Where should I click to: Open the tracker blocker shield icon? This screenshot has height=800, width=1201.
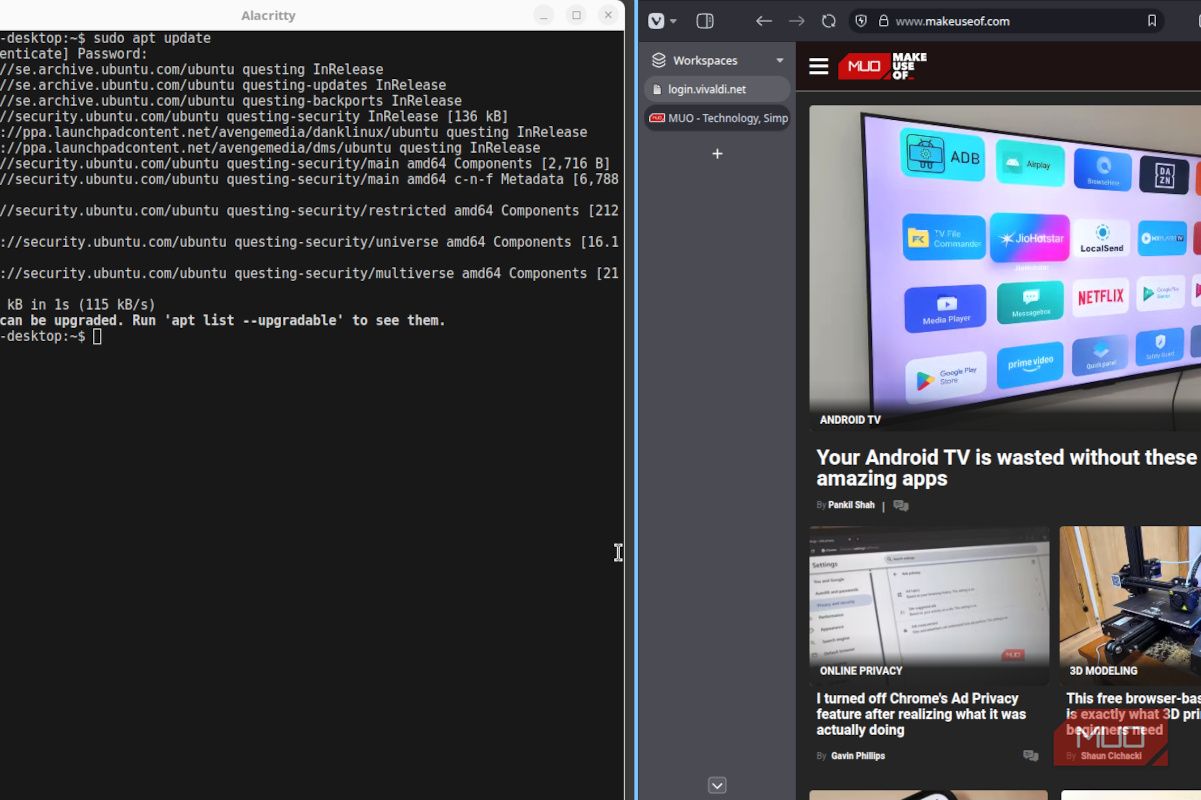[x=861, y=21]
